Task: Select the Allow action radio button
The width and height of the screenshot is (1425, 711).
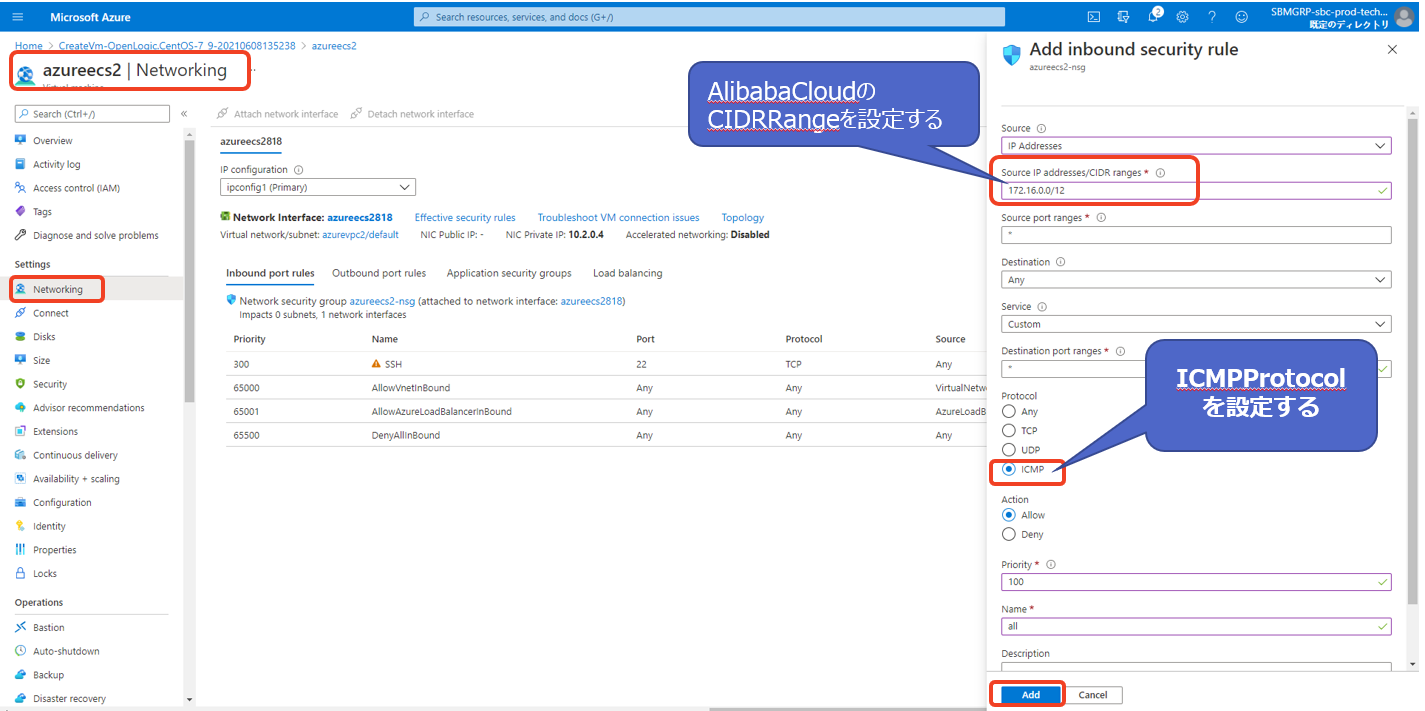Action: pos(1009,515)
